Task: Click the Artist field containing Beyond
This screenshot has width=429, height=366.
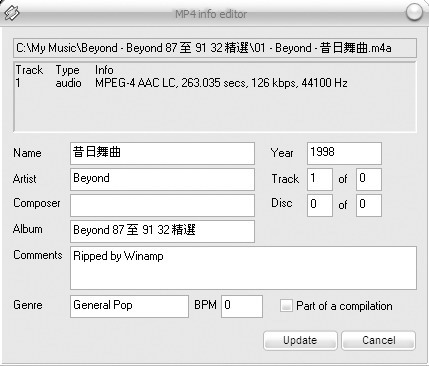Action: tap(162, 179)
